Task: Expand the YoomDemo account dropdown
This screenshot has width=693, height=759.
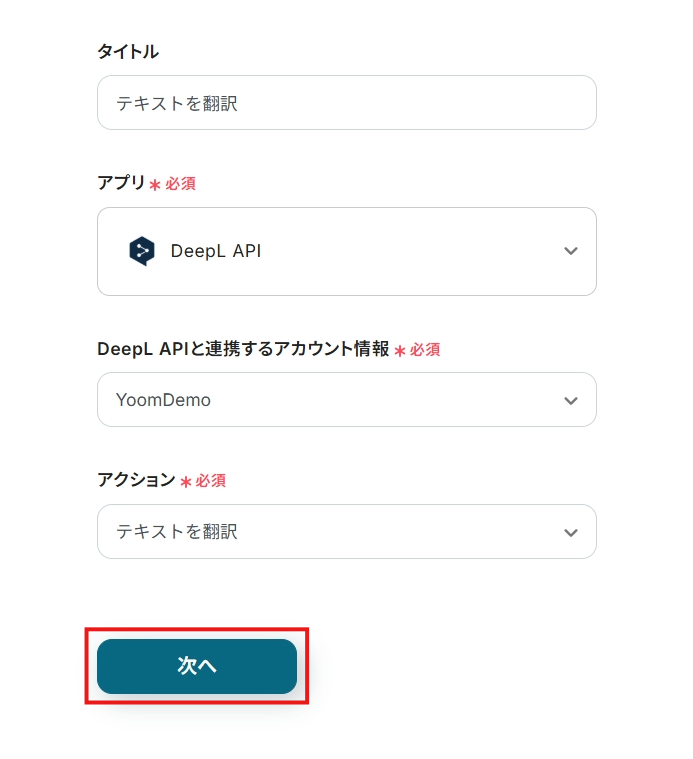Action: tap(346, 400)
